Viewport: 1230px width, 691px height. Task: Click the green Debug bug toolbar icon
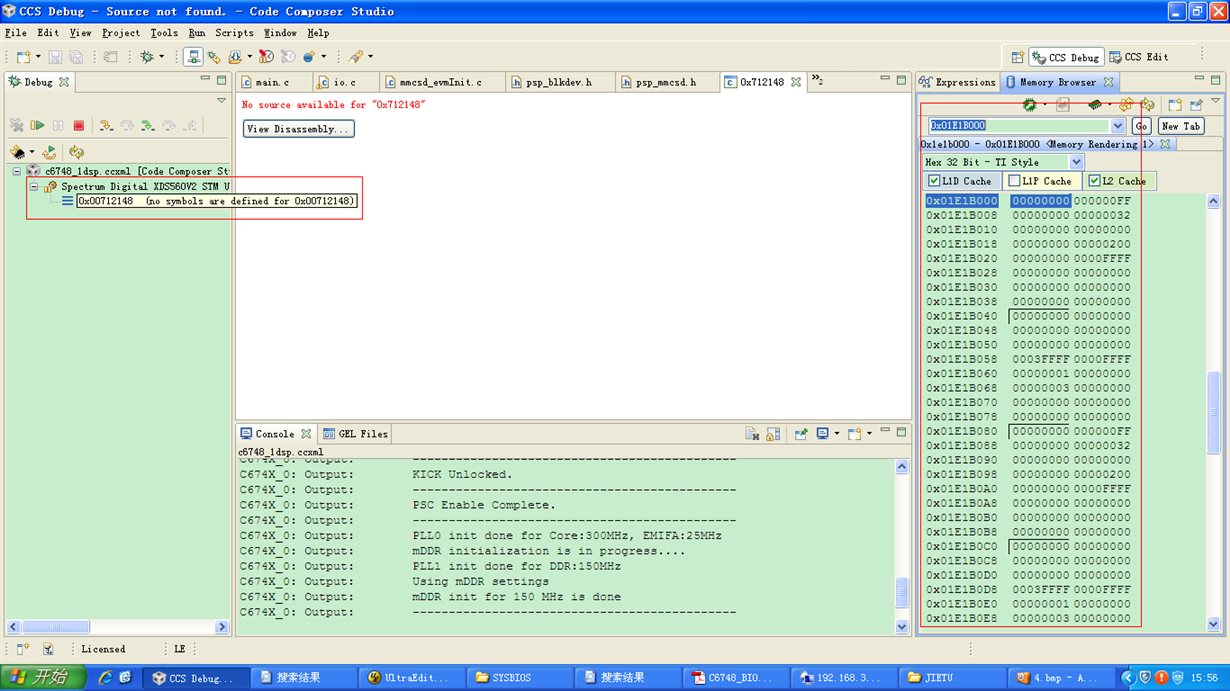coord(147,57)
